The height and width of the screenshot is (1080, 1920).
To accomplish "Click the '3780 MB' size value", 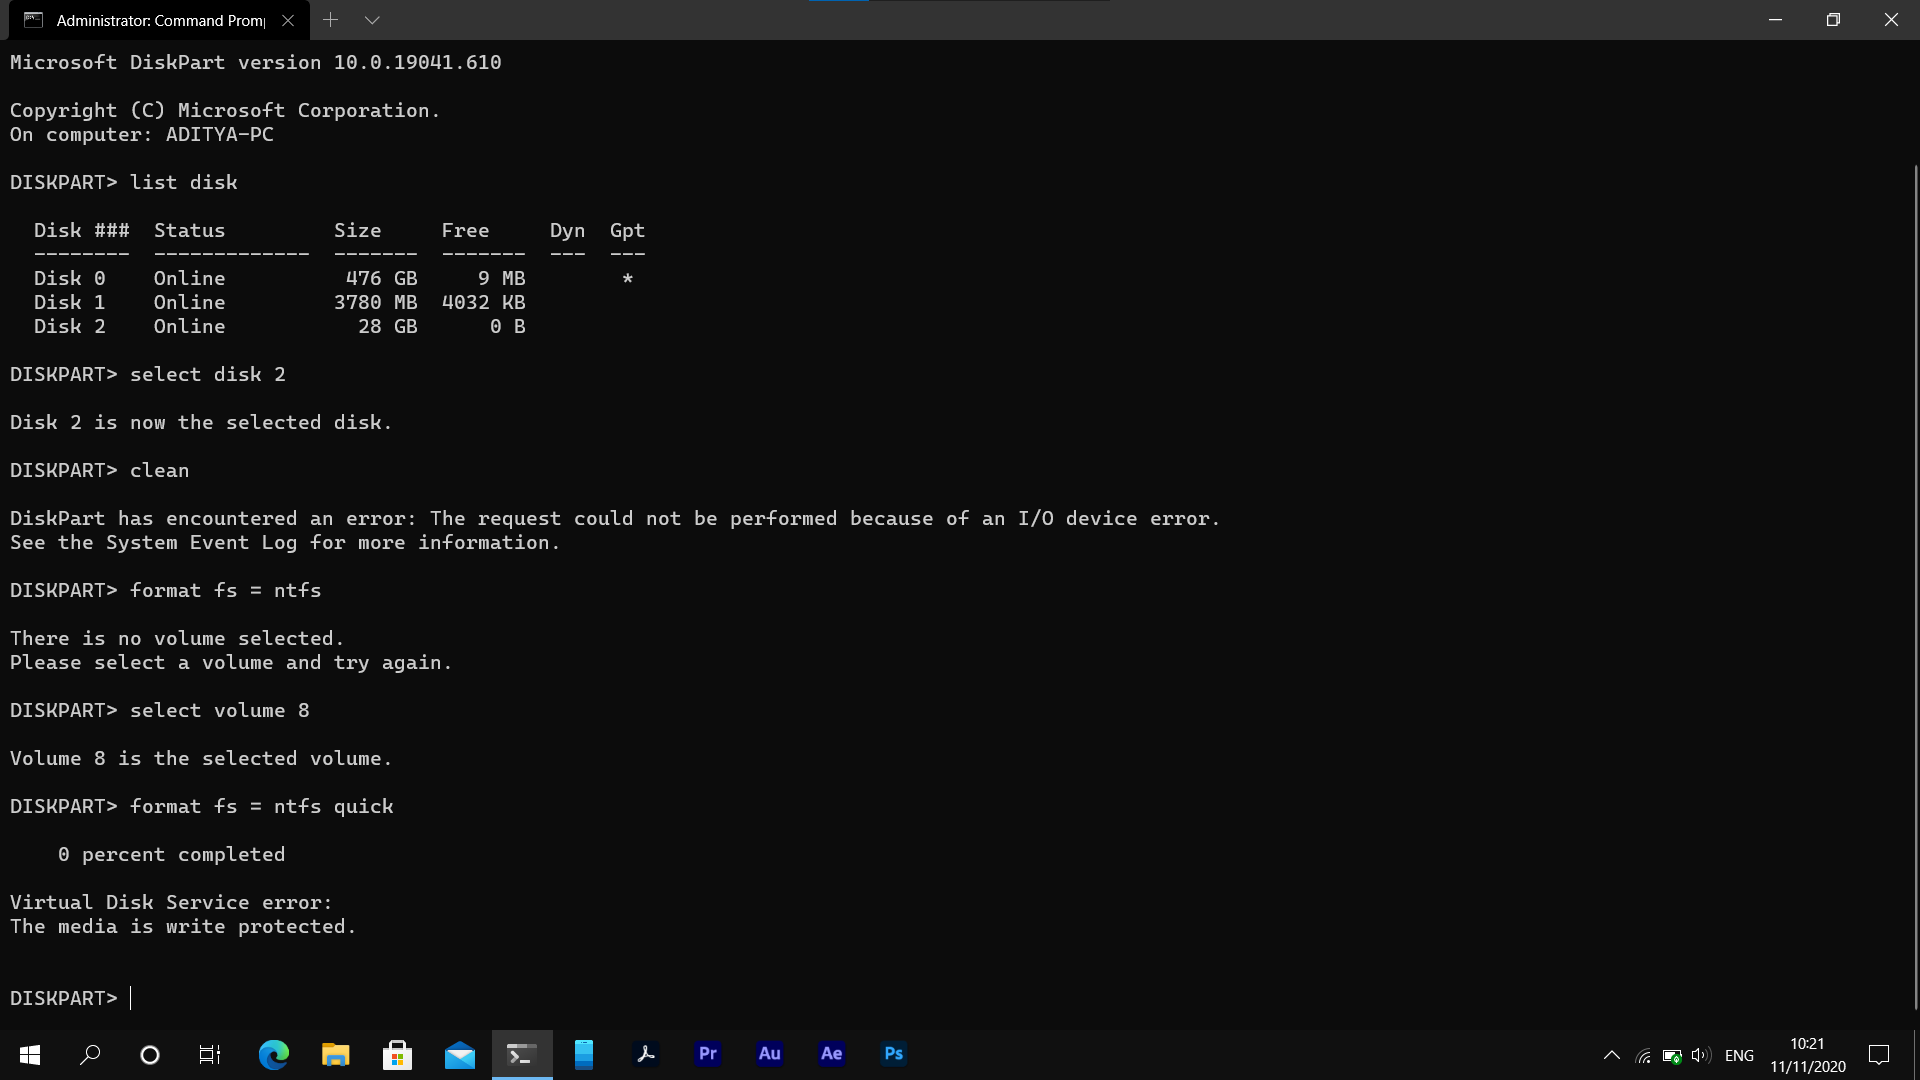I will coord(376,302).
